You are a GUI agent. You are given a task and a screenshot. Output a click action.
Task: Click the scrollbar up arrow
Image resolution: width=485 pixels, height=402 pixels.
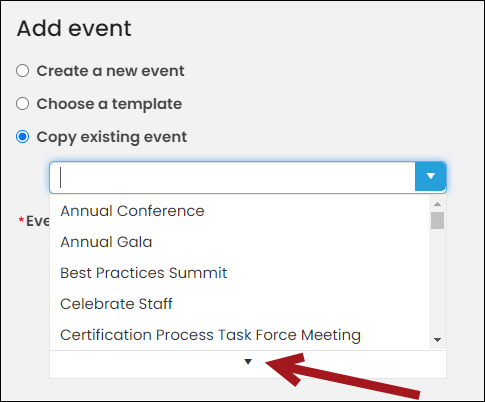point(437,204)
